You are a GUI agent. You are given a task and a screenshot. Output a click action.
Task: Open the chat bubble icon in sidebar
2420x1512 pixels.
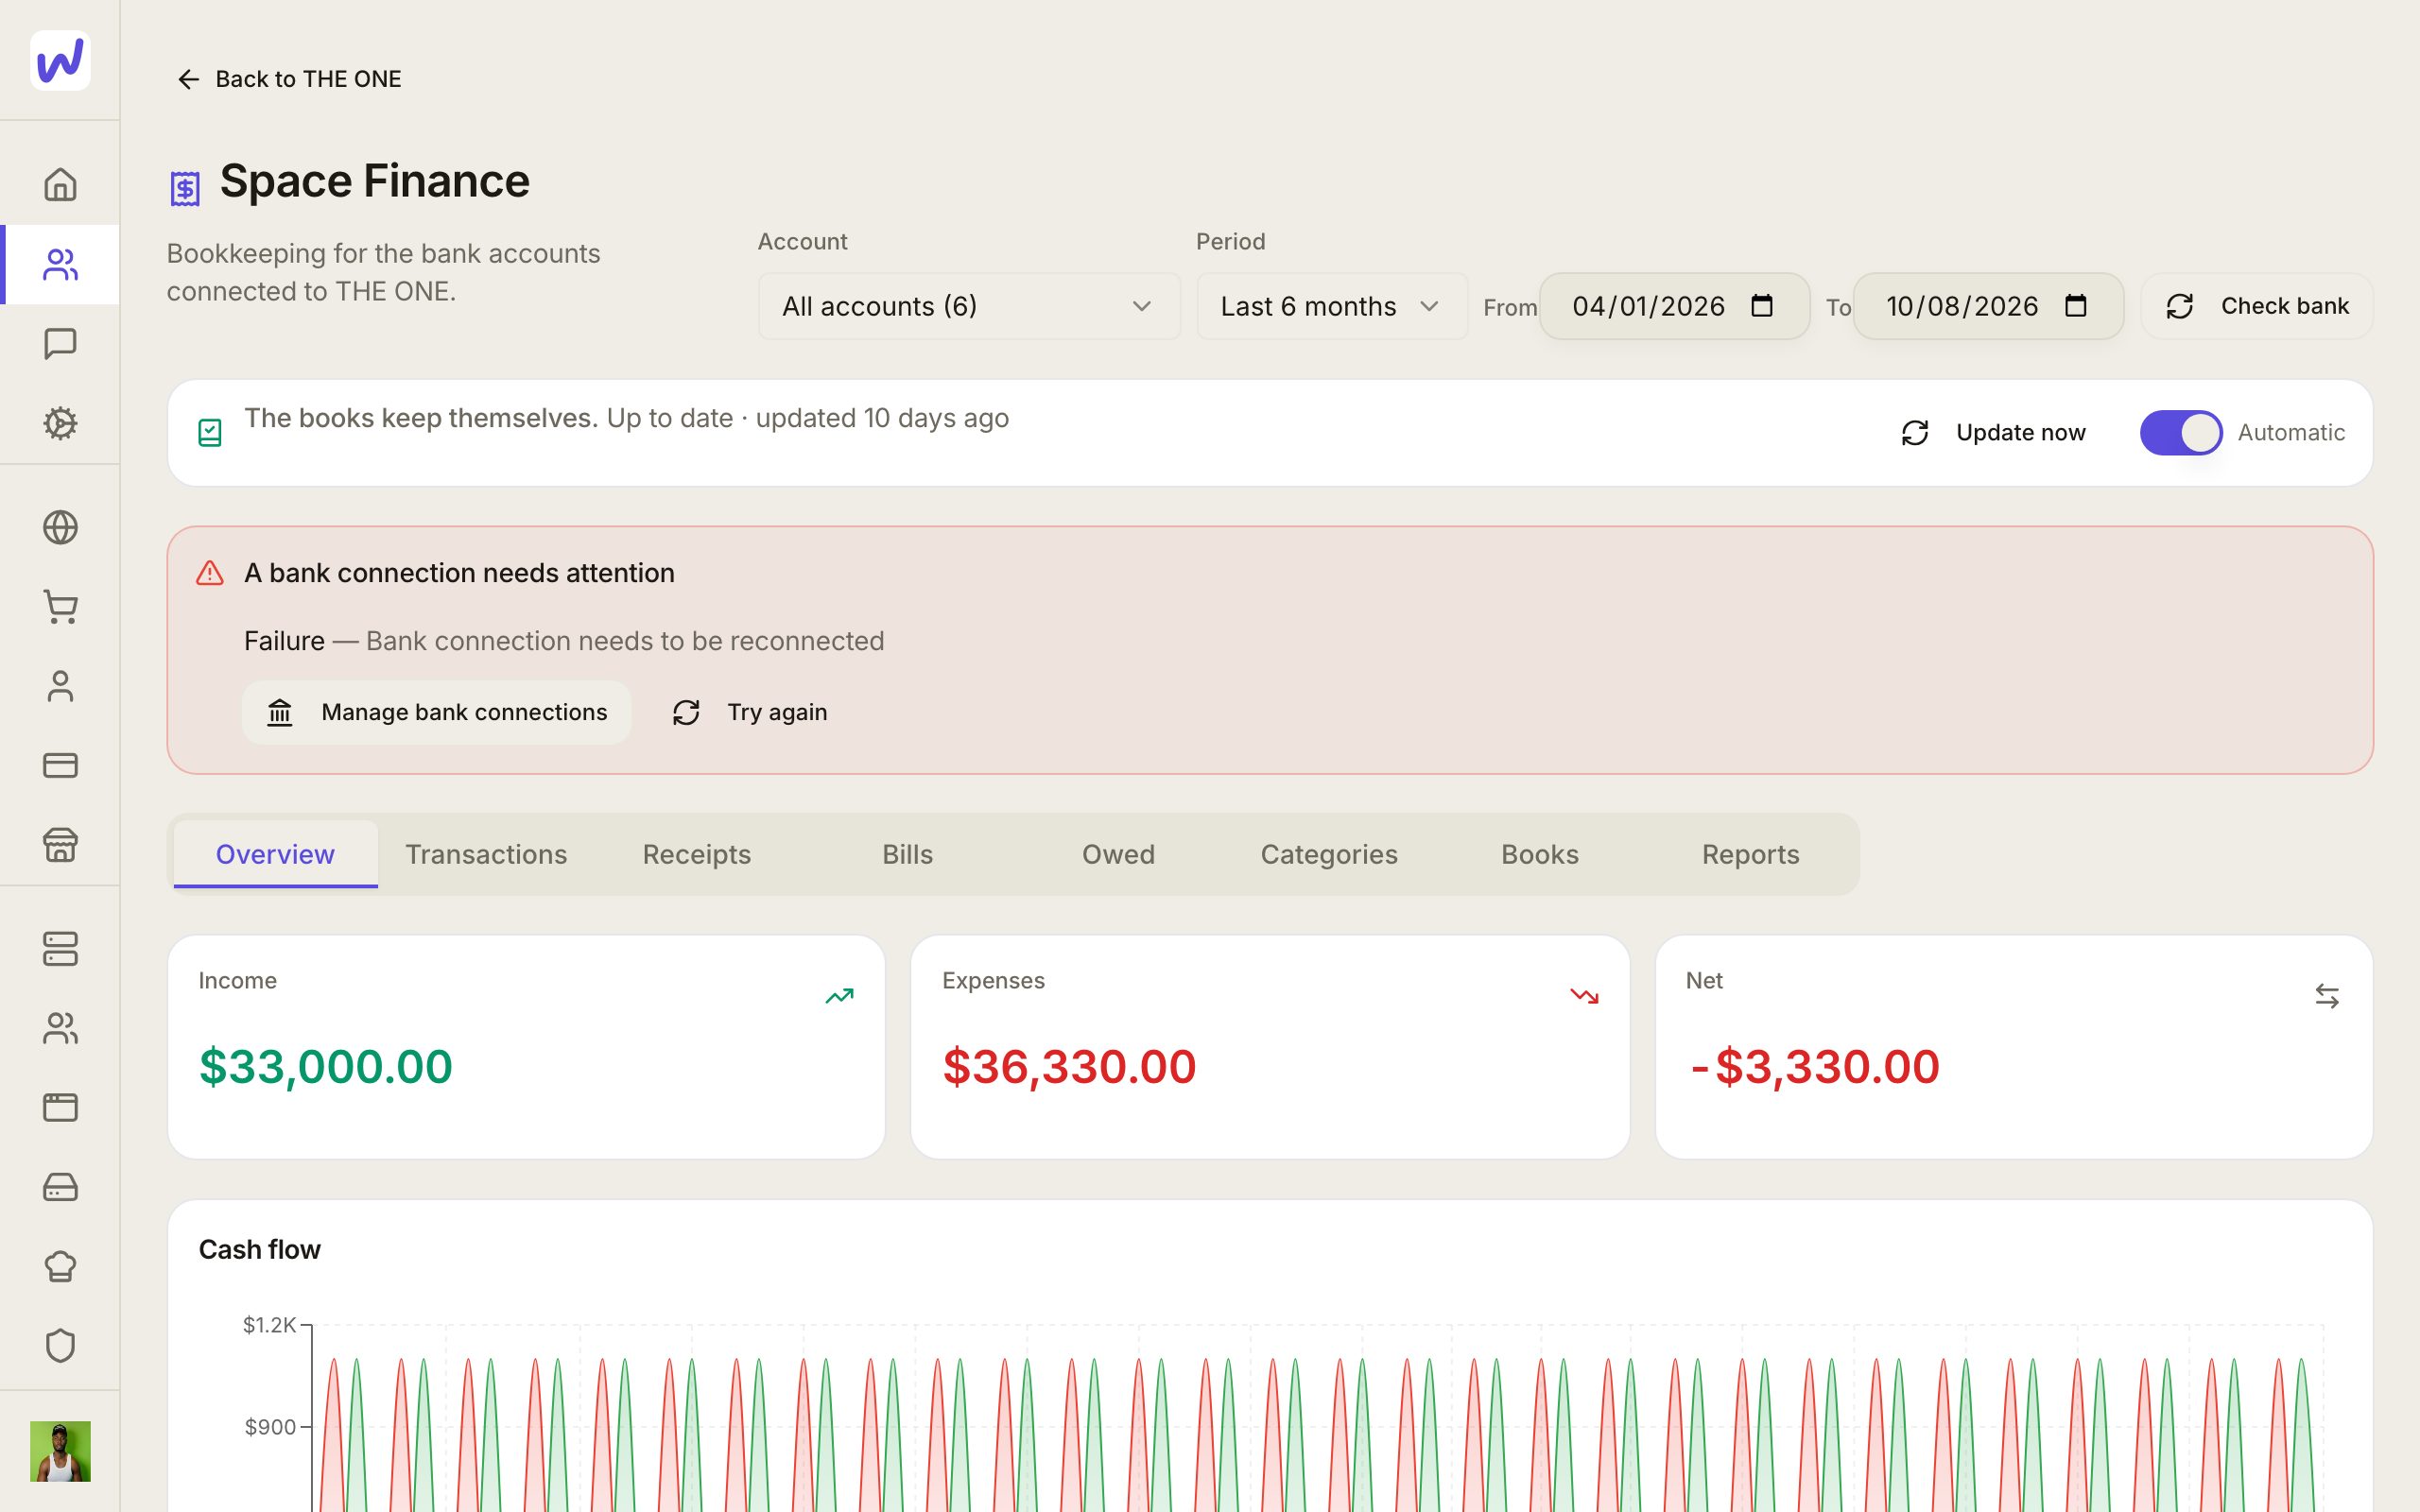pyautogui.click(x=60, y=344)
